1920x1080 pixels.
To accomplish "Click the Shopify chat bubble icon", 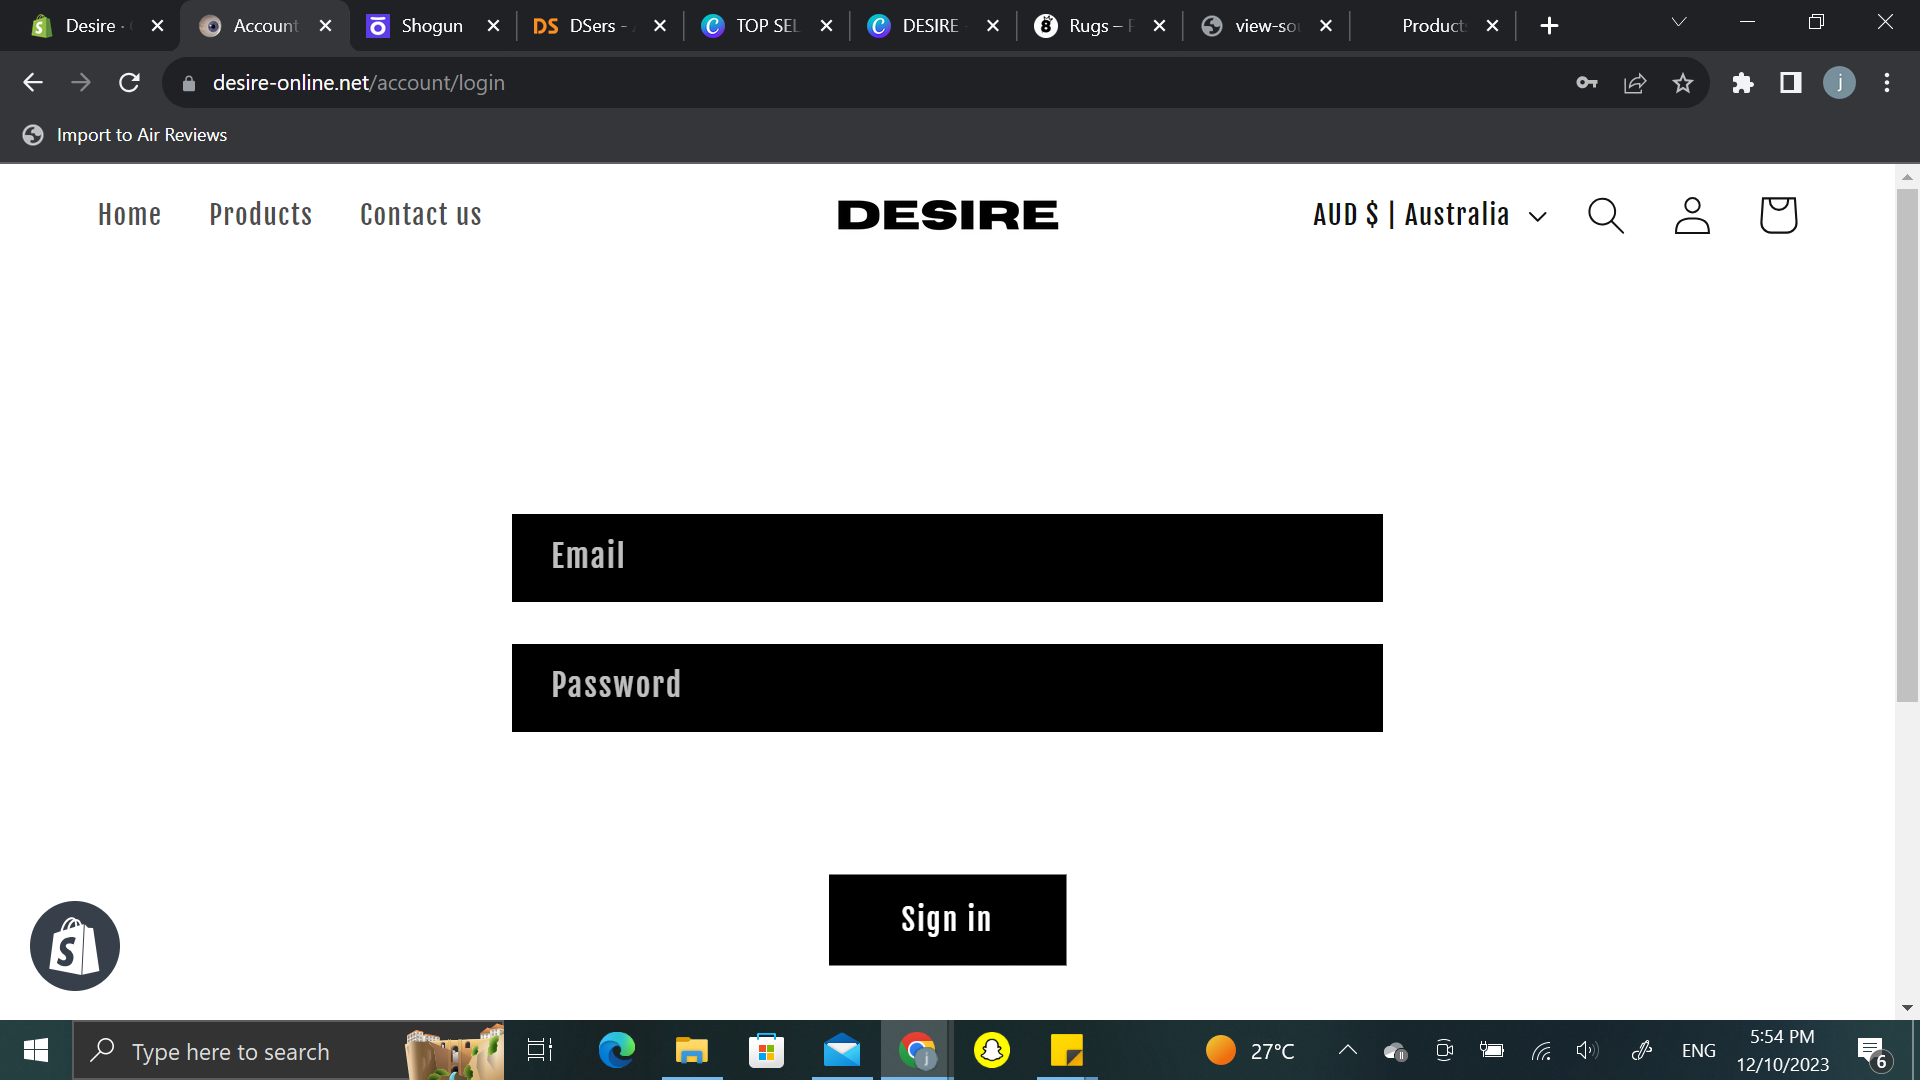I will [75, 946].
